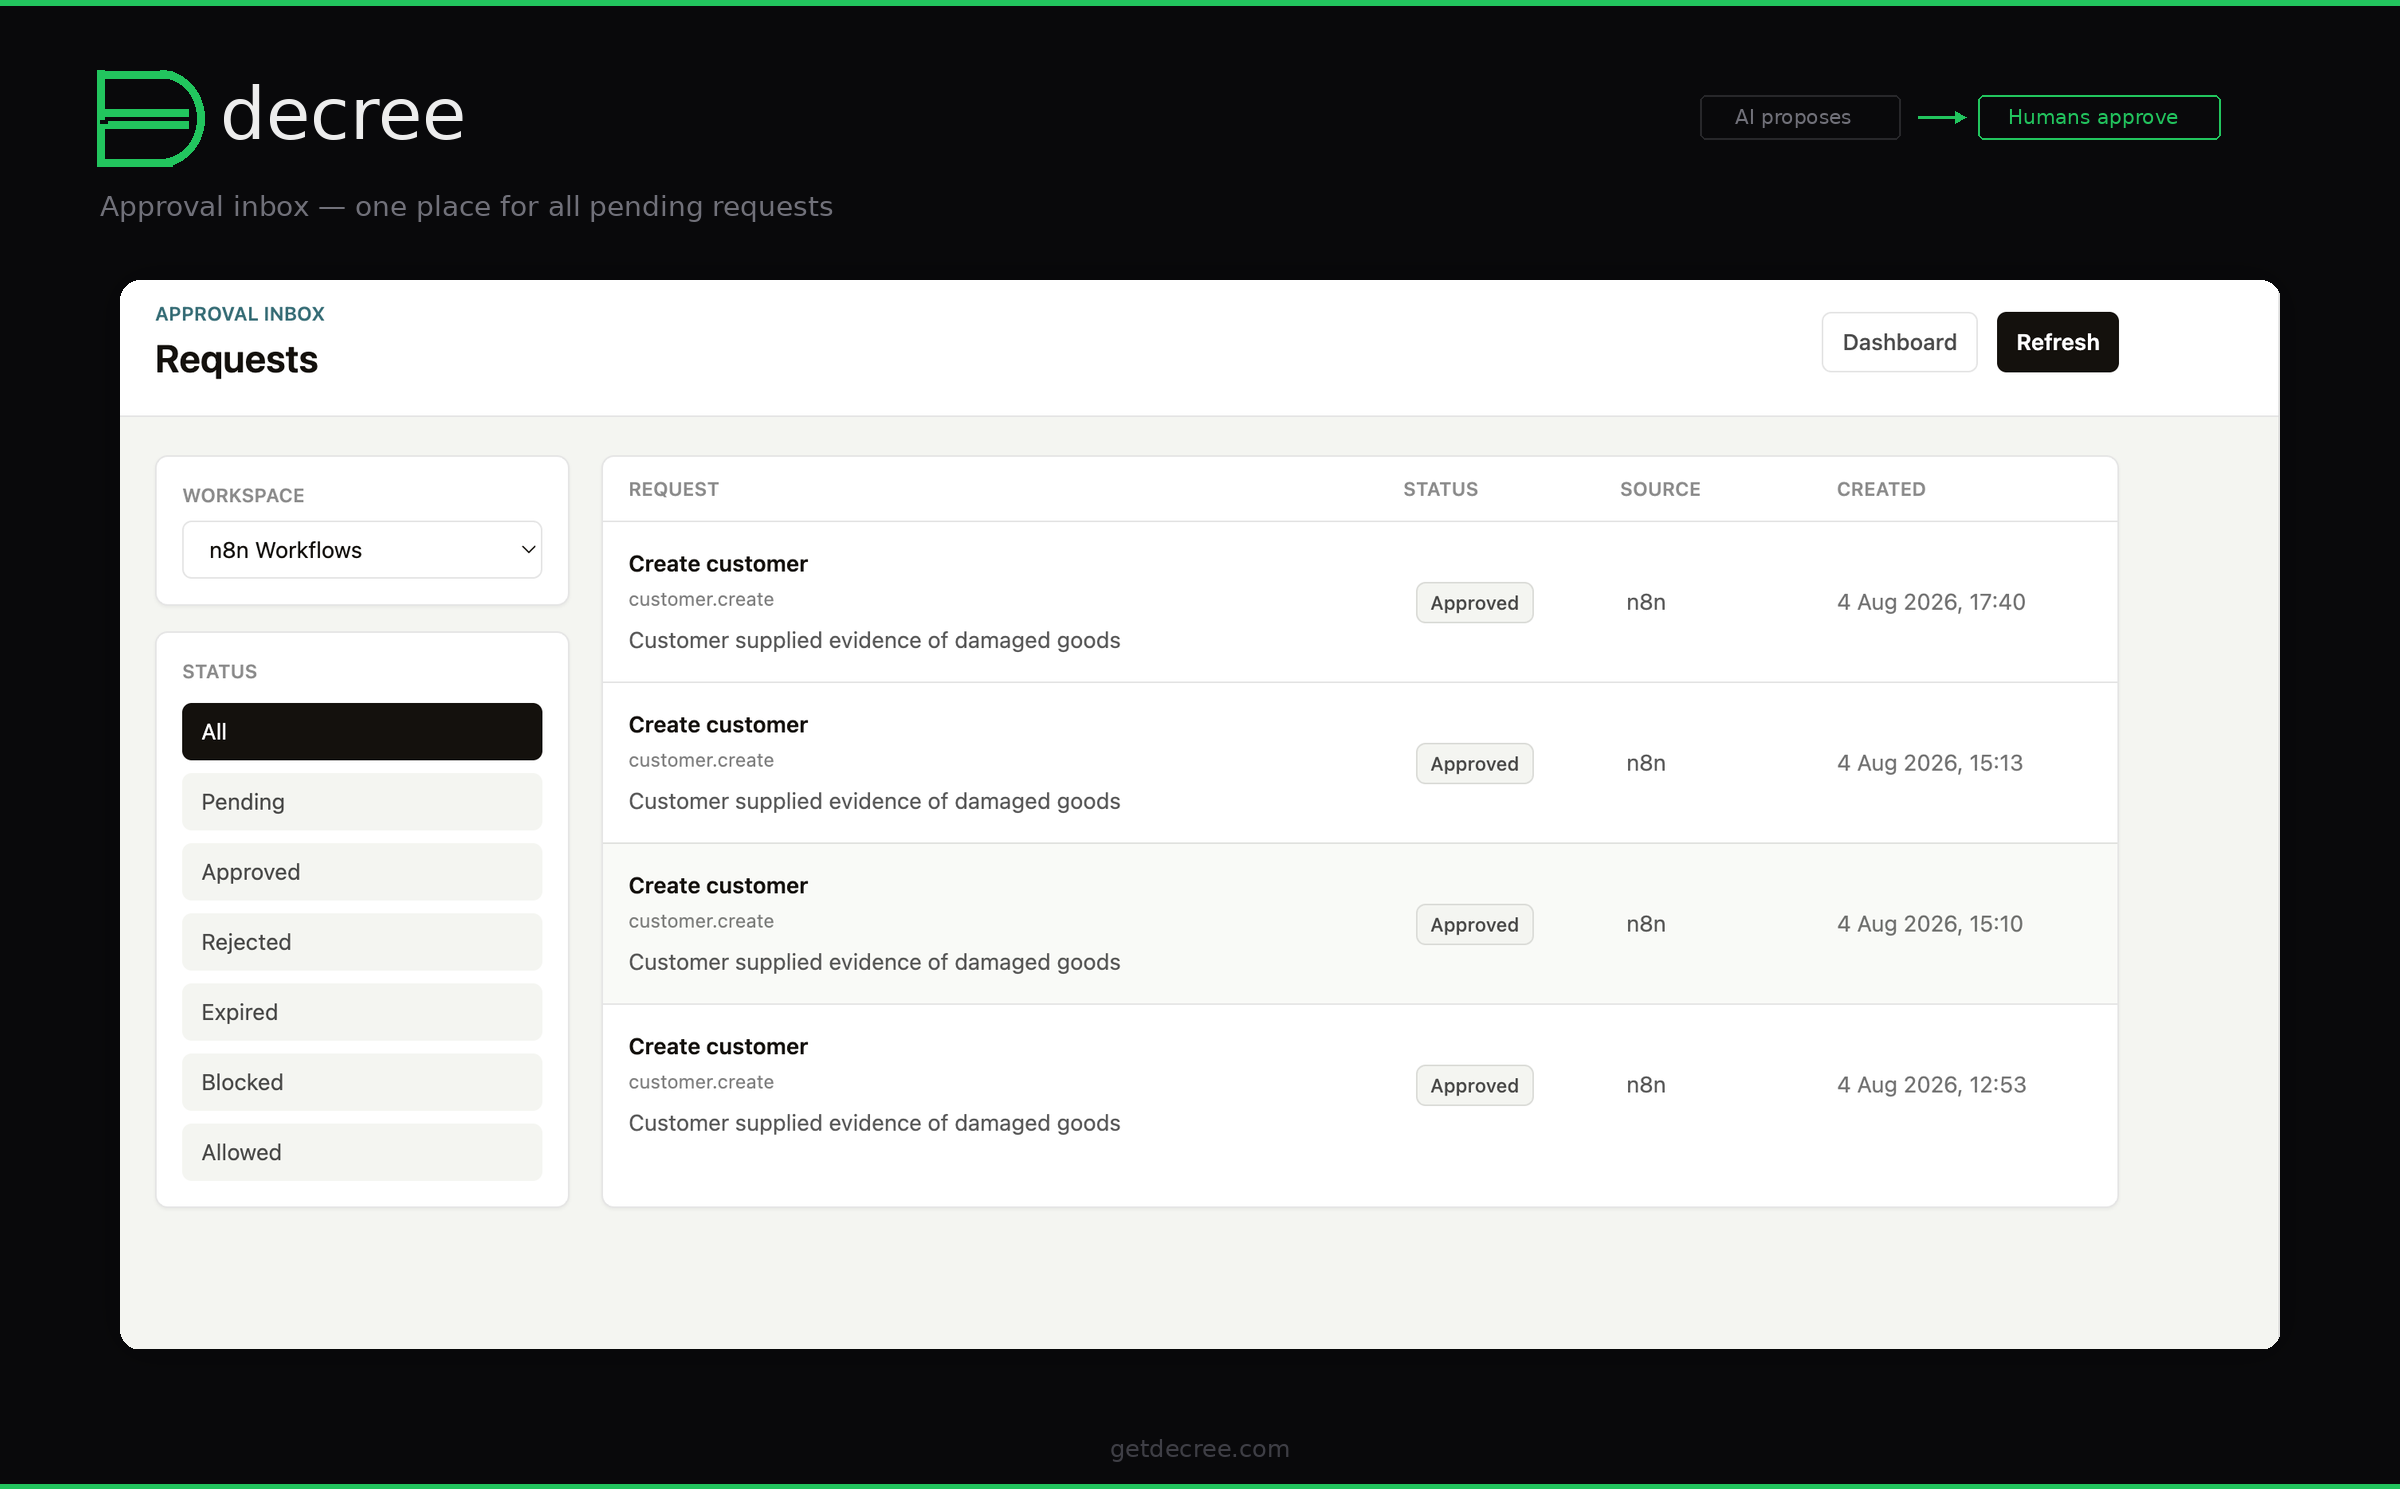Open the n8n Workflows workspace dropdown

[362, 550]
